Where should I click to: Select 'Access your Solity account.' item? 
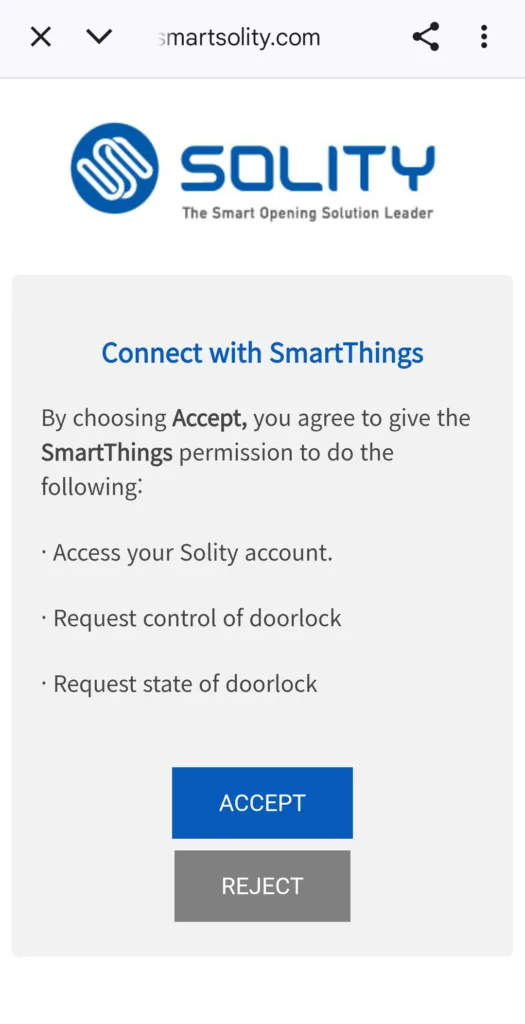coord(187,553)
